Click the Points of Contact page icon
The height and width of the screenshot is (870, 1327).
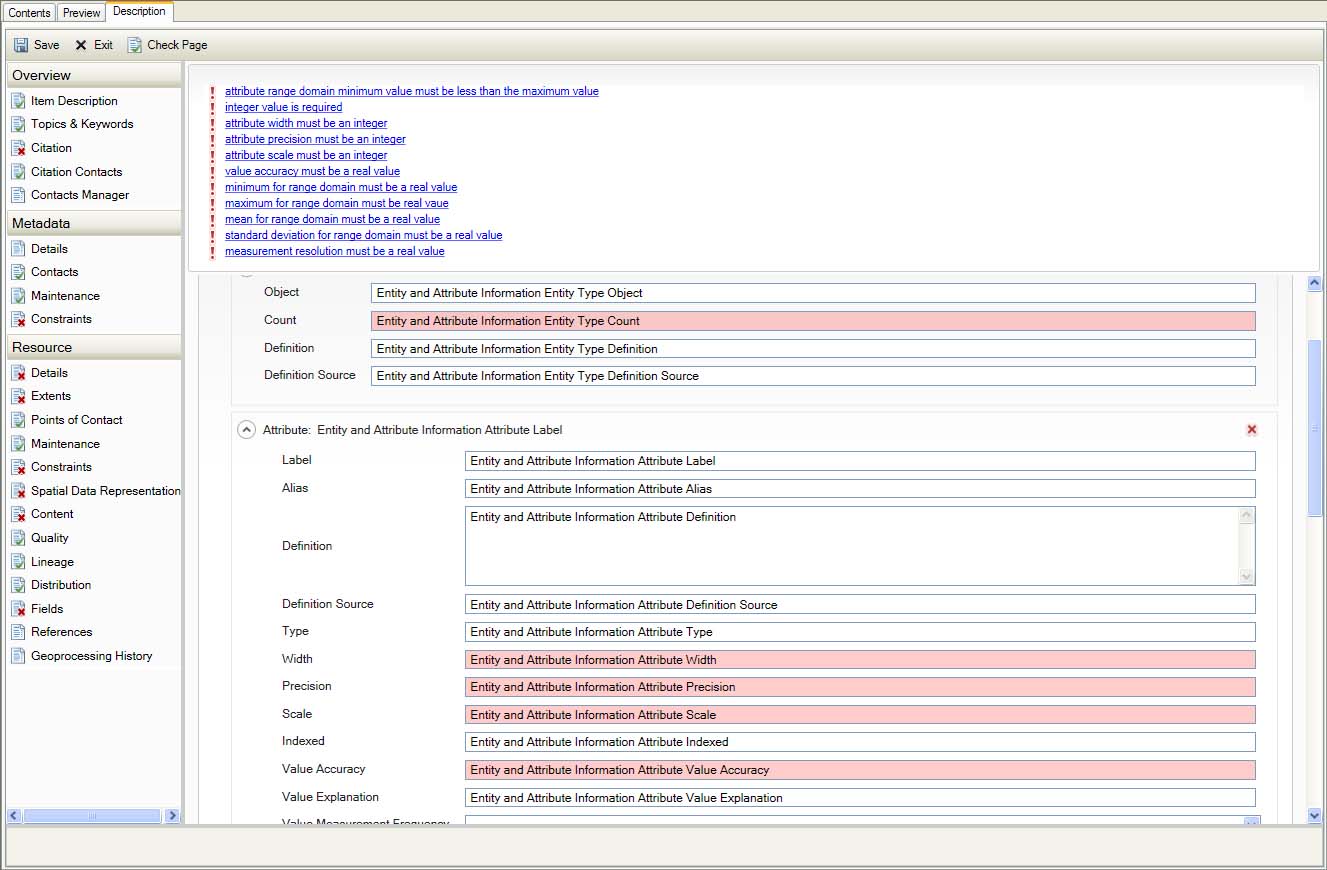(x=18, y=420)
